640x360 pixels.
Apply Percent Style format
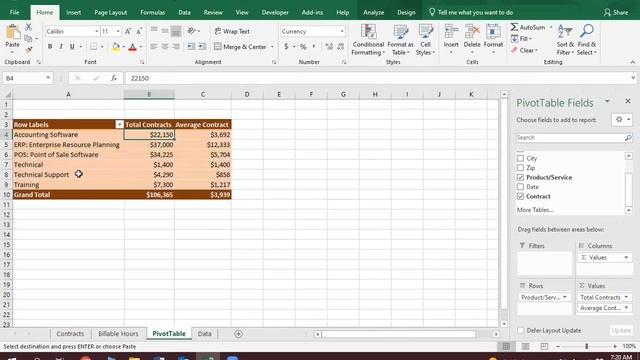pyautogui.click(x=303, y=47)
